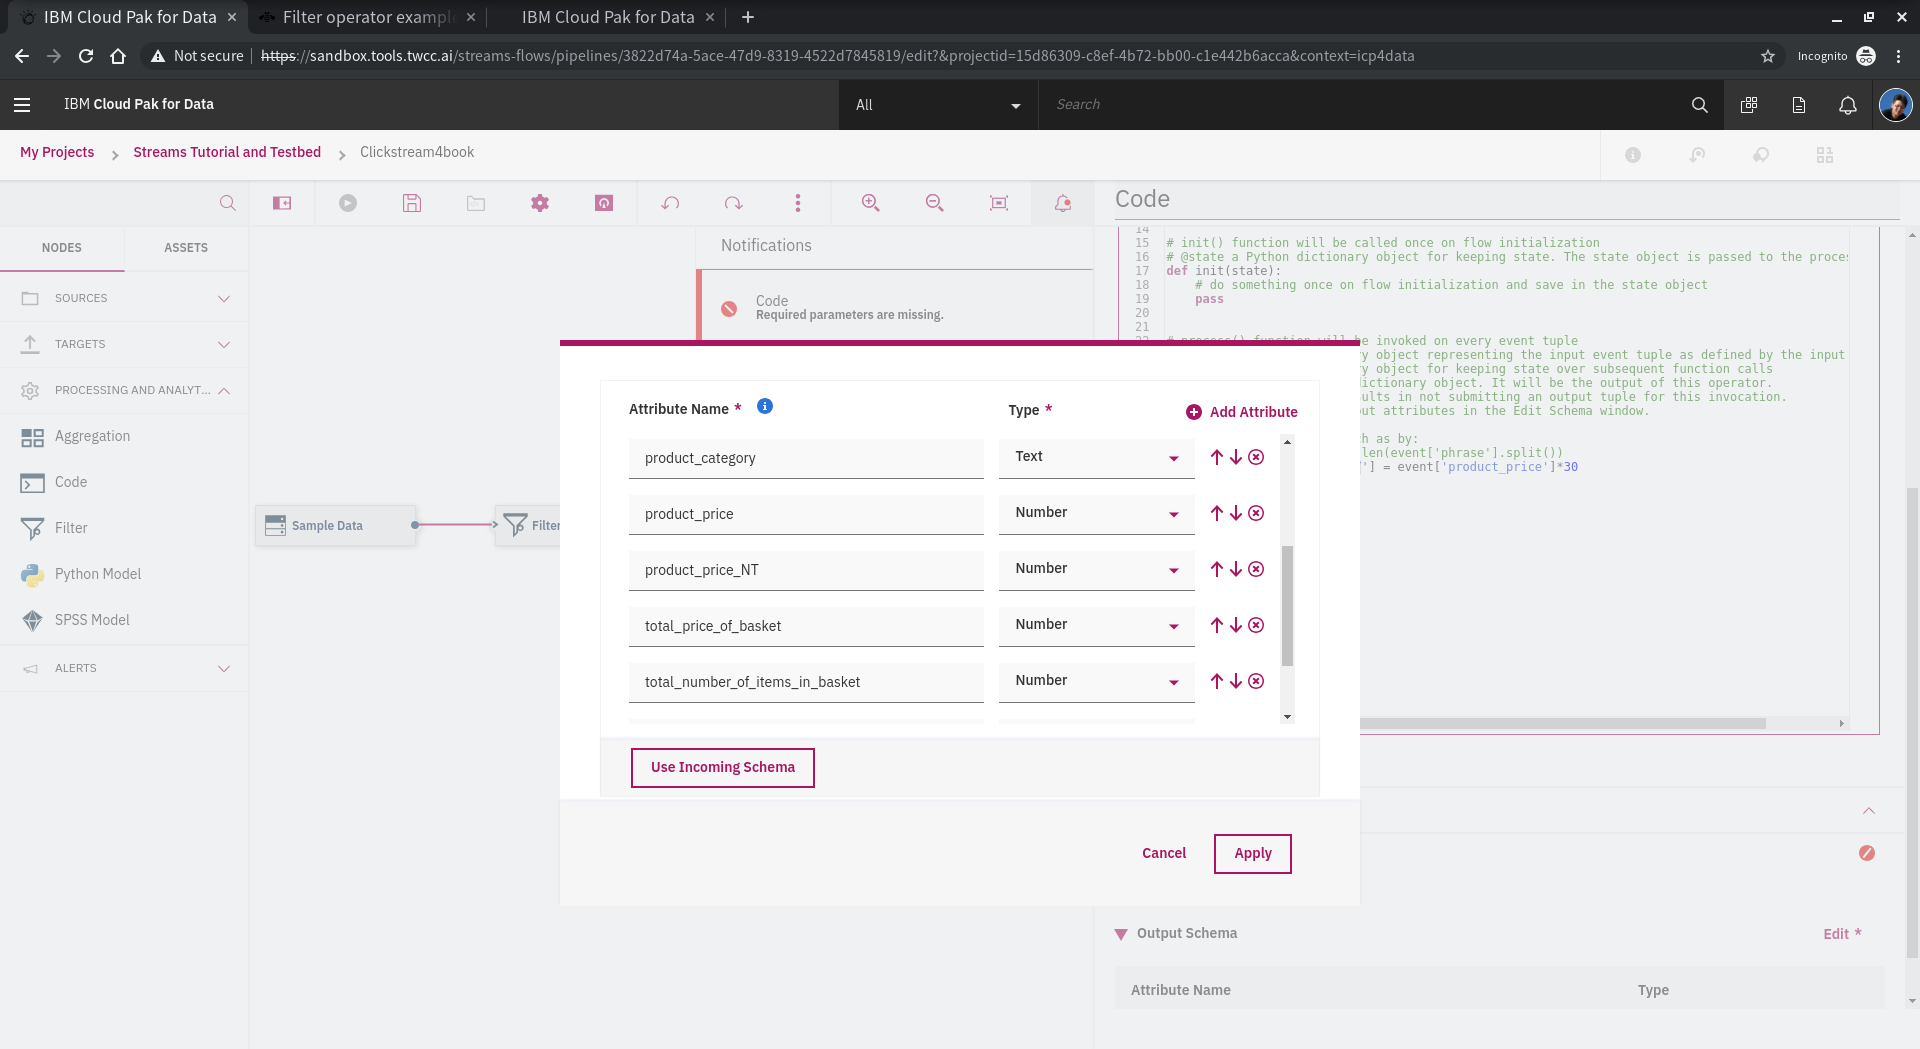Switch to the third IBM Cloud Pak browser tab
Image resolution: width=1920 pixels, height=1049 pixels.
point(607,17)
